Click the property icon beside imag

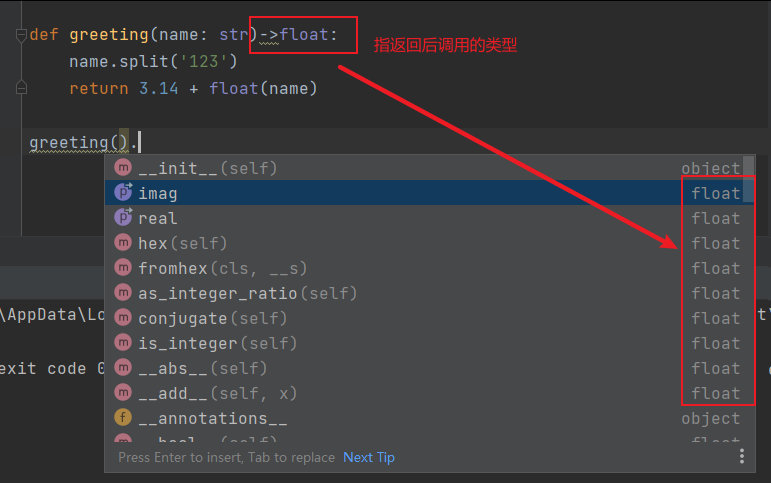coord(123,193)
